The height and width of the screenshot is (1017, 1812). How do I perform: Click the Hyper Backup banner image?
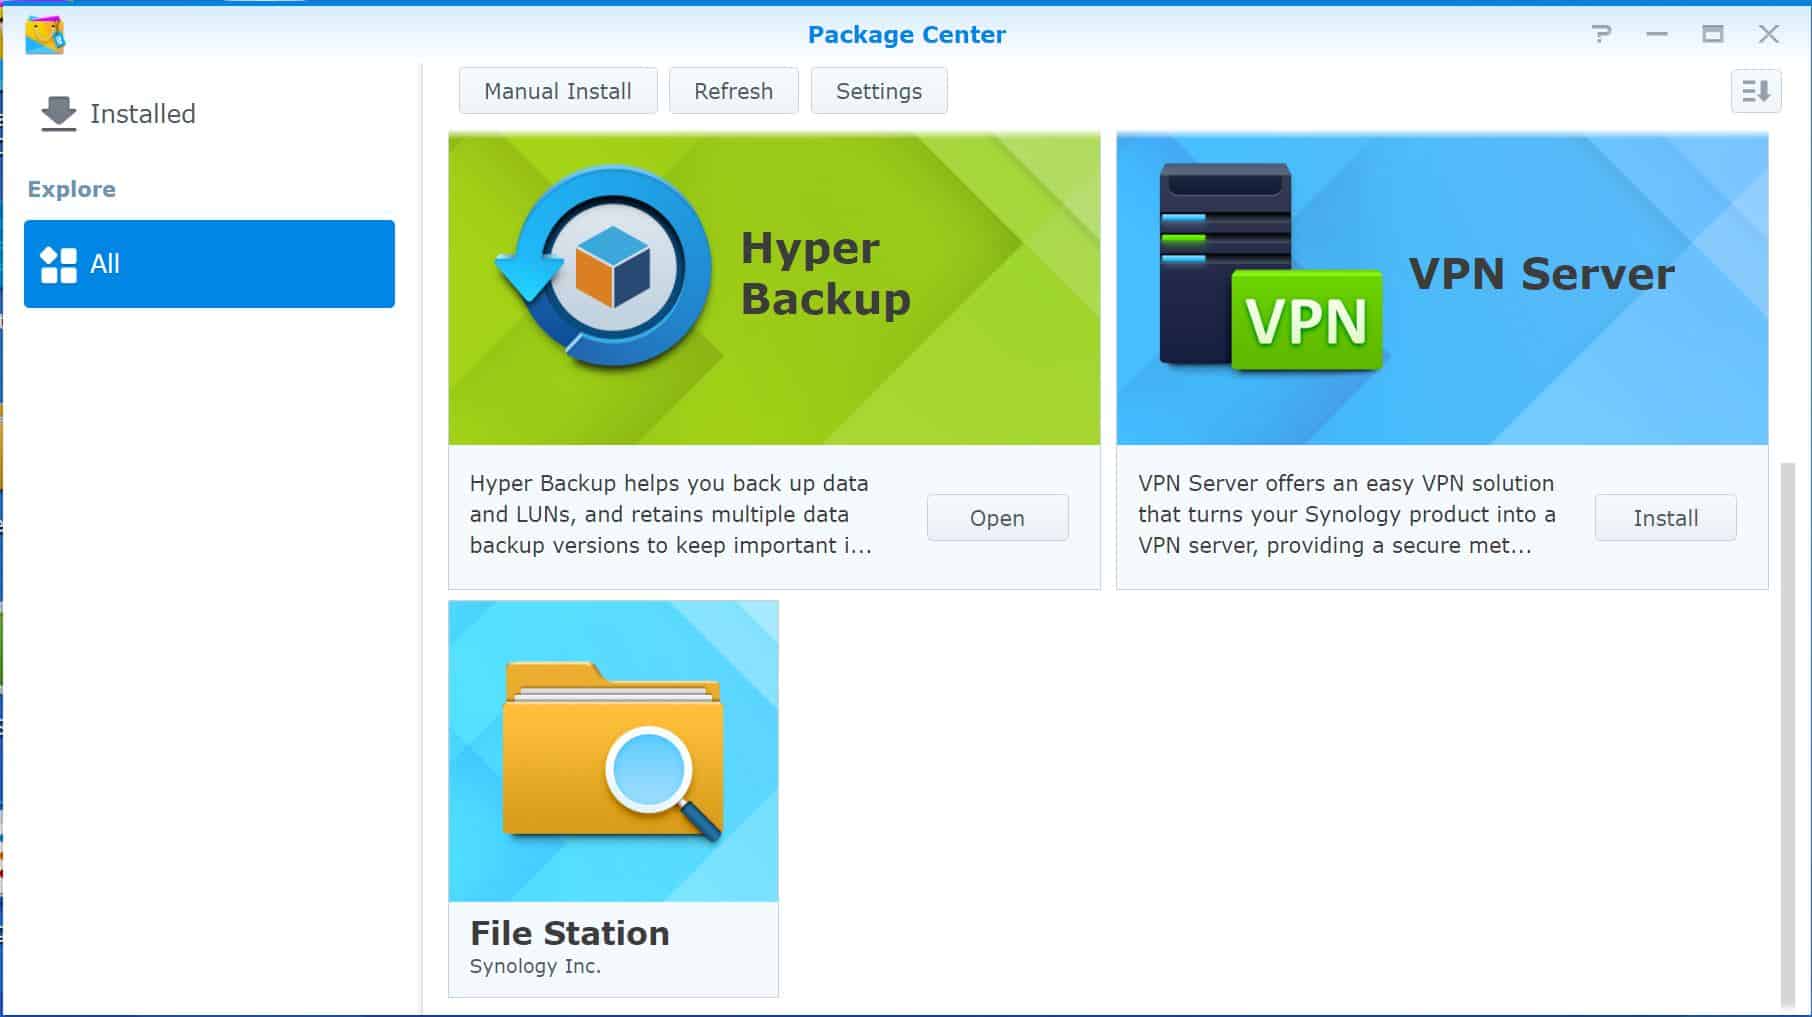(x=774, y=289)
